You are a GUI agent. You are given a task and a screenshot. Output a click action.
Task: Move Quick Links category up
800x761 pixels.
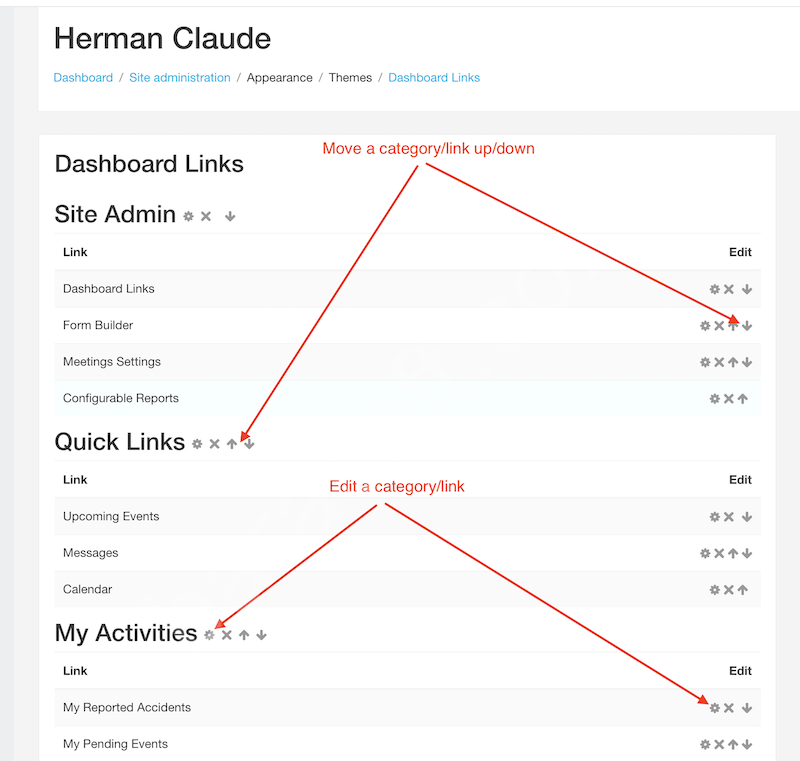tap(232, 444)
